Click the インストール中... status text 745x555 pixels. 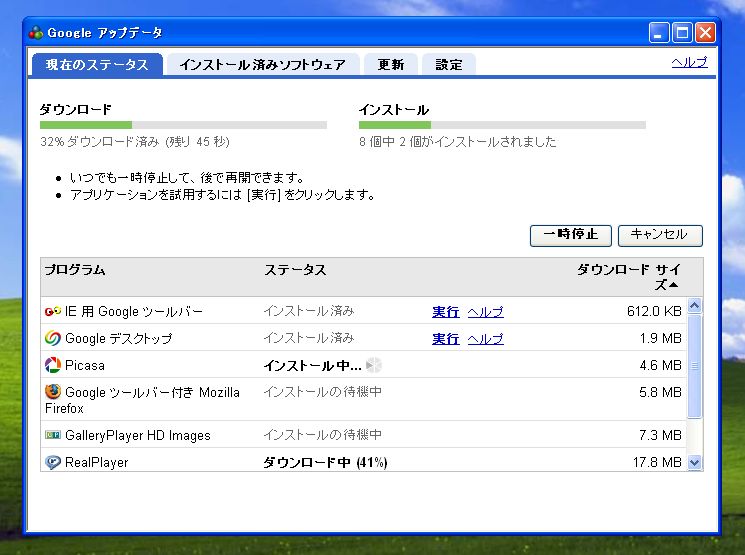pos(313,365)
